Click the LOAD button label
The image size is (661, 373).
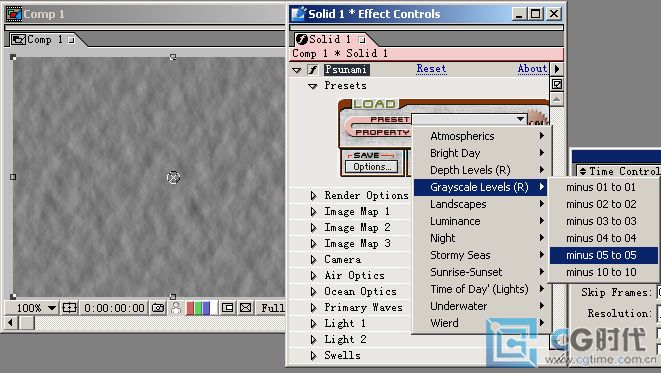[374, 104]
